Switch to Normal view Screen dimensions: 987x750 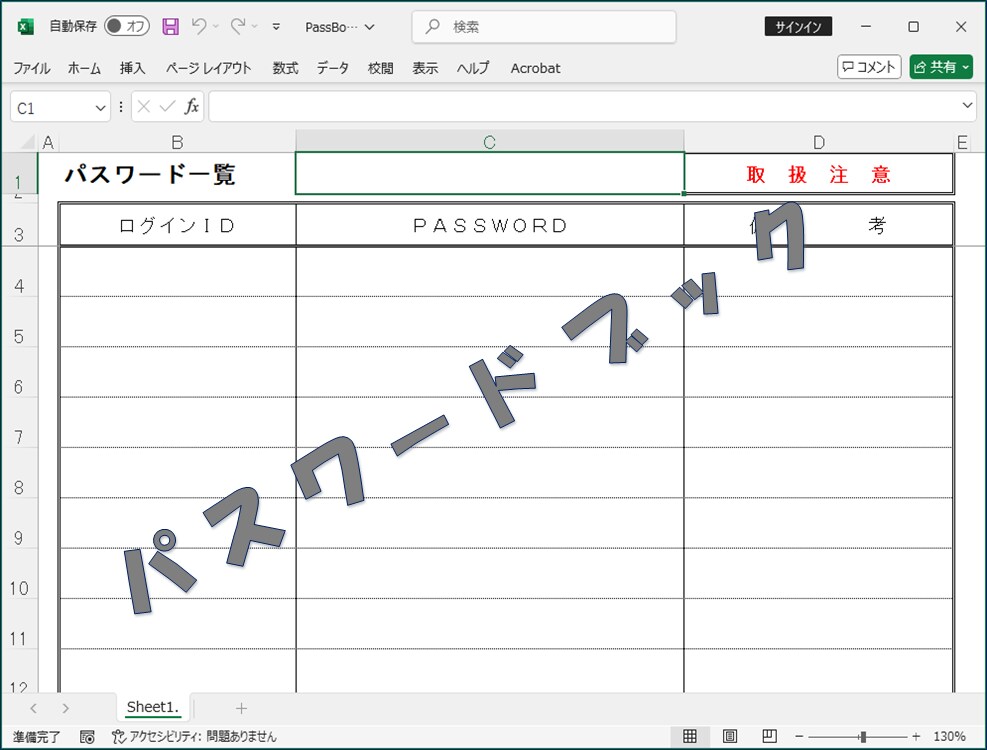690,736
